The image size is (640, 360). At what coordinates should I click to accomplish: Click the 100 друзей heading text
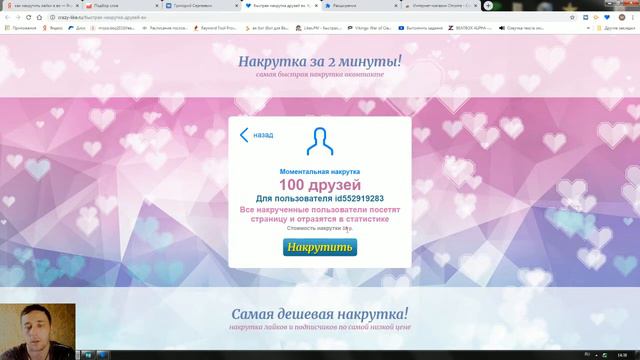320,184
